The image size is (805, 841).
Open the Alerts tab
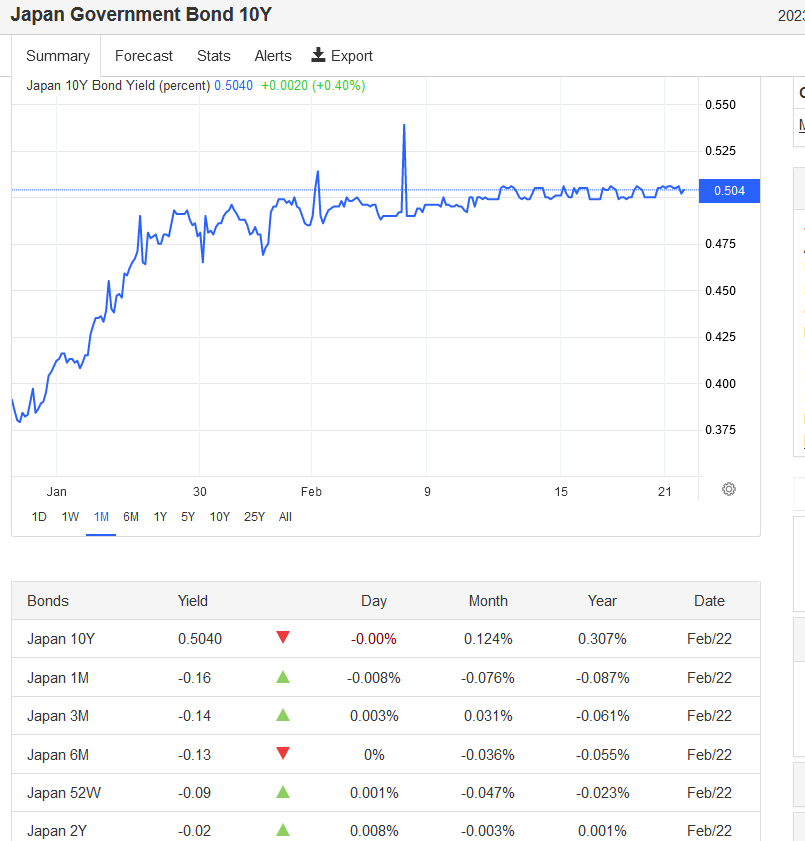click(x=273, y=56)
